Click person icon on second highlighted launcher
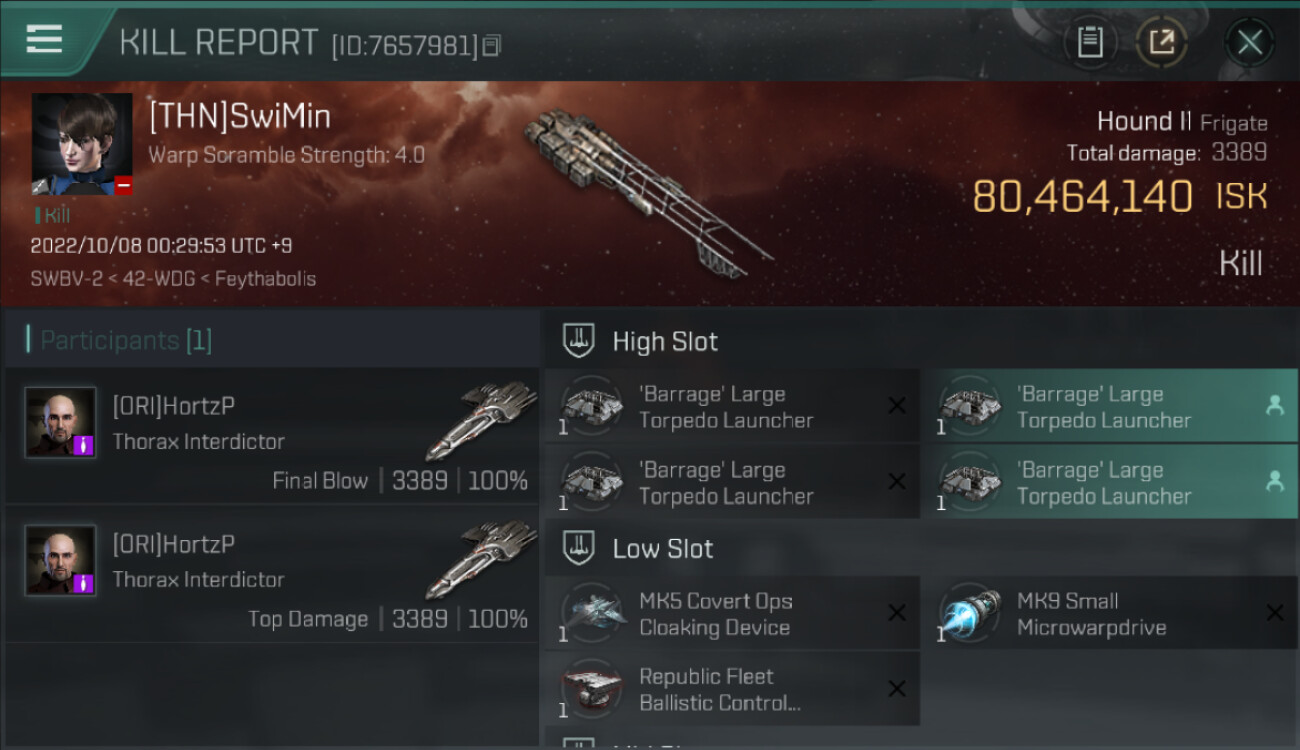Viewport: 1300px width, 750px height. click(1275, 481)
